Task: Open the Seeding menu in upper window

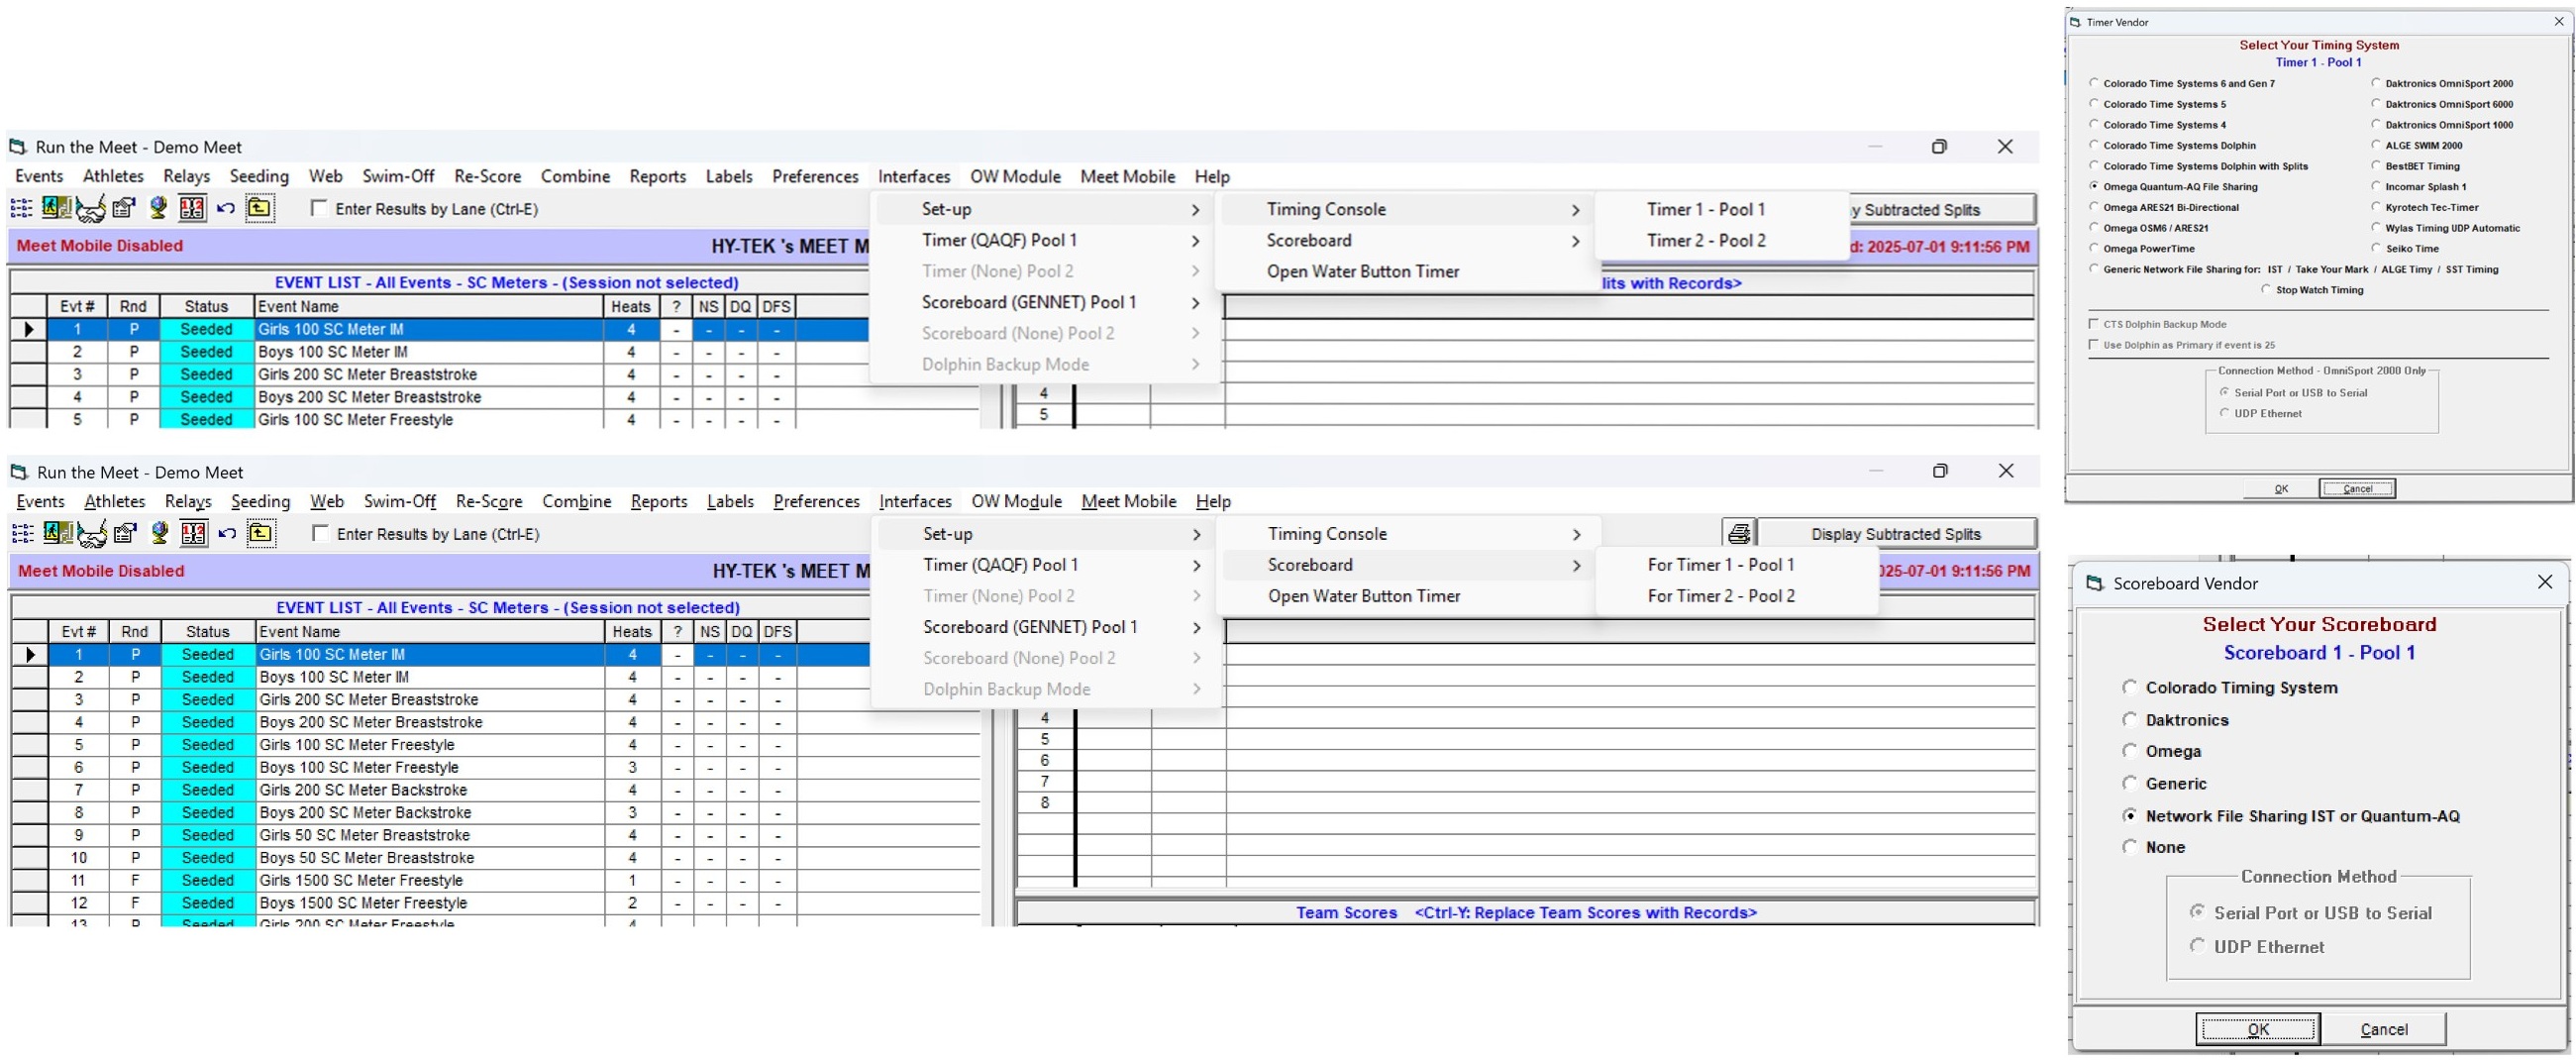Action: pyautogui.click(x=259, y=176)
